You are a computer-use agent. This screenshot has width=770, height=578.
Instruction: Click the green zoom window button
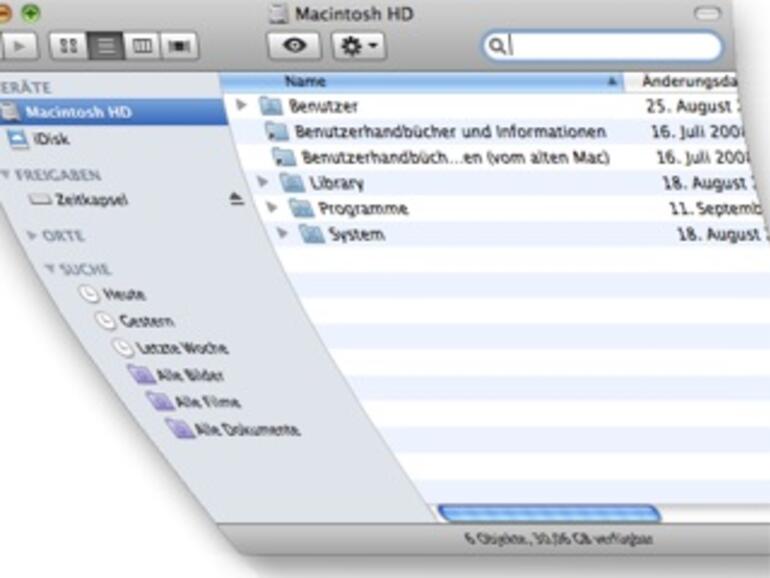[x=30, y=13]
